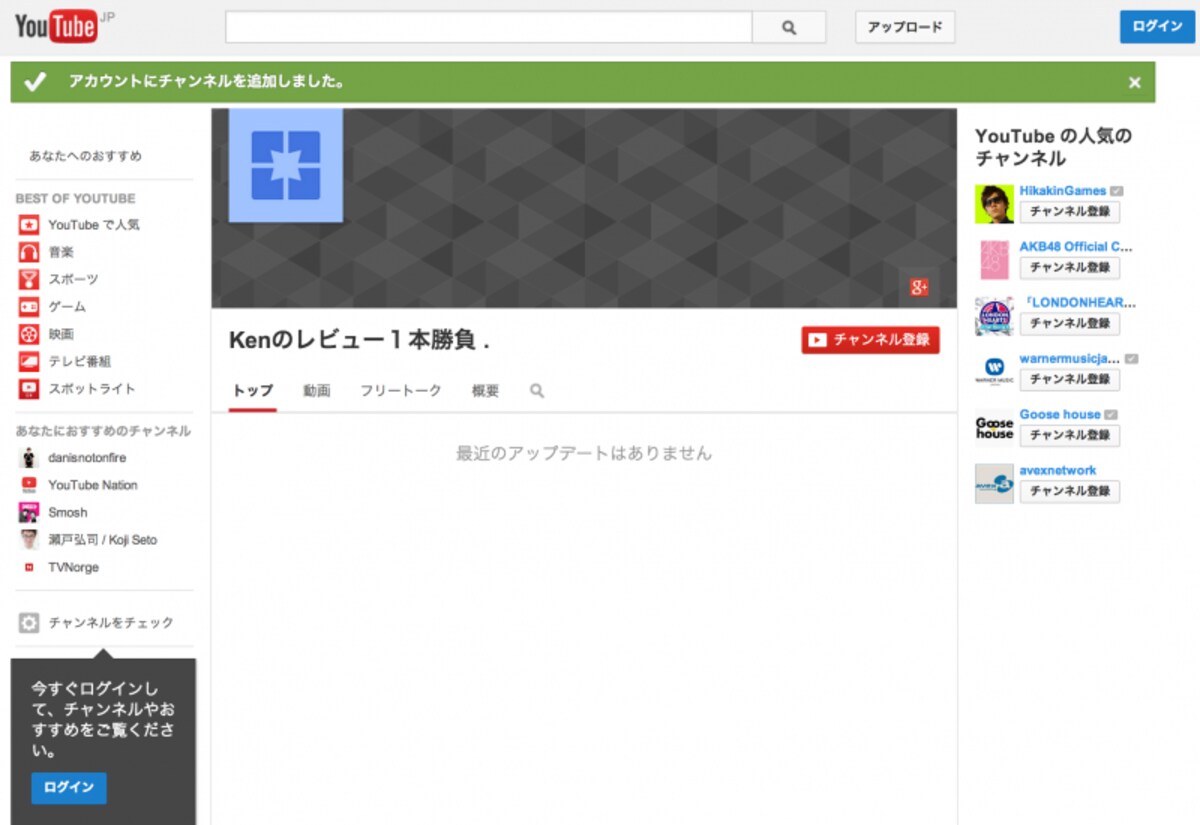
Task: Open Goose house channel name link
Action: point(1060,415)
